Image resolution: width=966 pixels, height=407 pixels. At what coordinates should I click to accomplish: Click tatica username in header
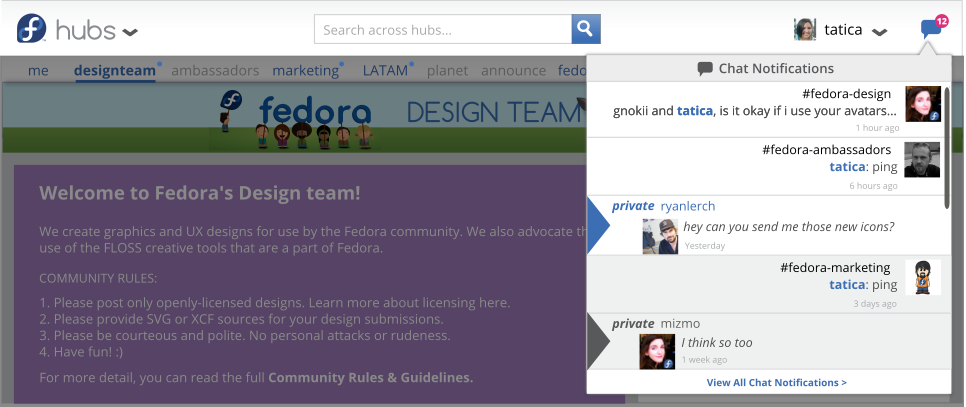(843, 30)
